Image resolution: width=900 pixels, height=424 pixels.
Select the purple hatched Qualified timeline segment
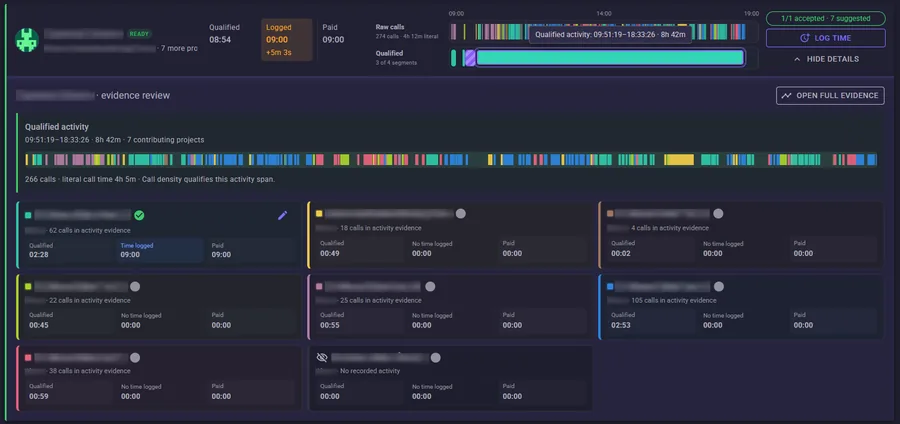click(470, 58)
